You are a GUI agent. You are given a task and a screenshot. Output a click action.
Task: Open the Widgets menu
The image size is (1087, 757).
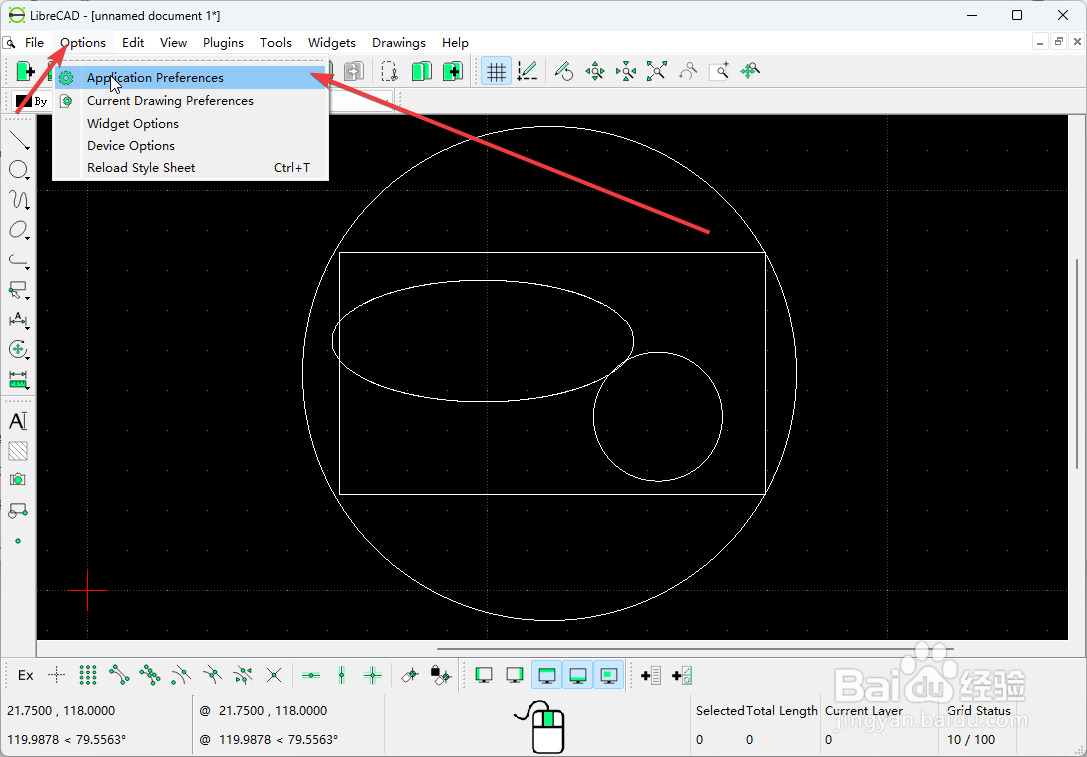[x=332, y=43]
